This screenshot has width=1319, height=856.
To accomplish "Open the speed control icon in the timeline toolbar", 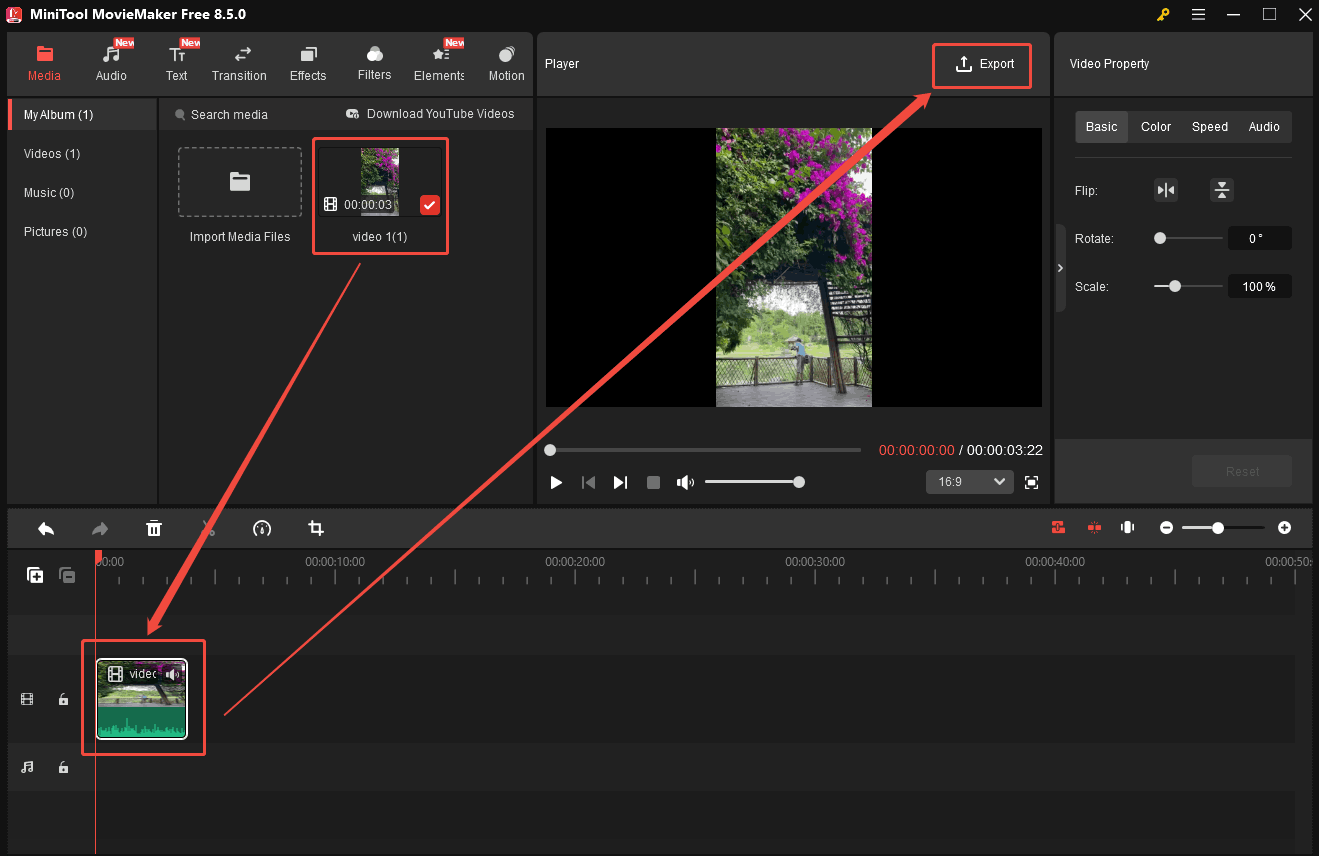I will 261,528.
